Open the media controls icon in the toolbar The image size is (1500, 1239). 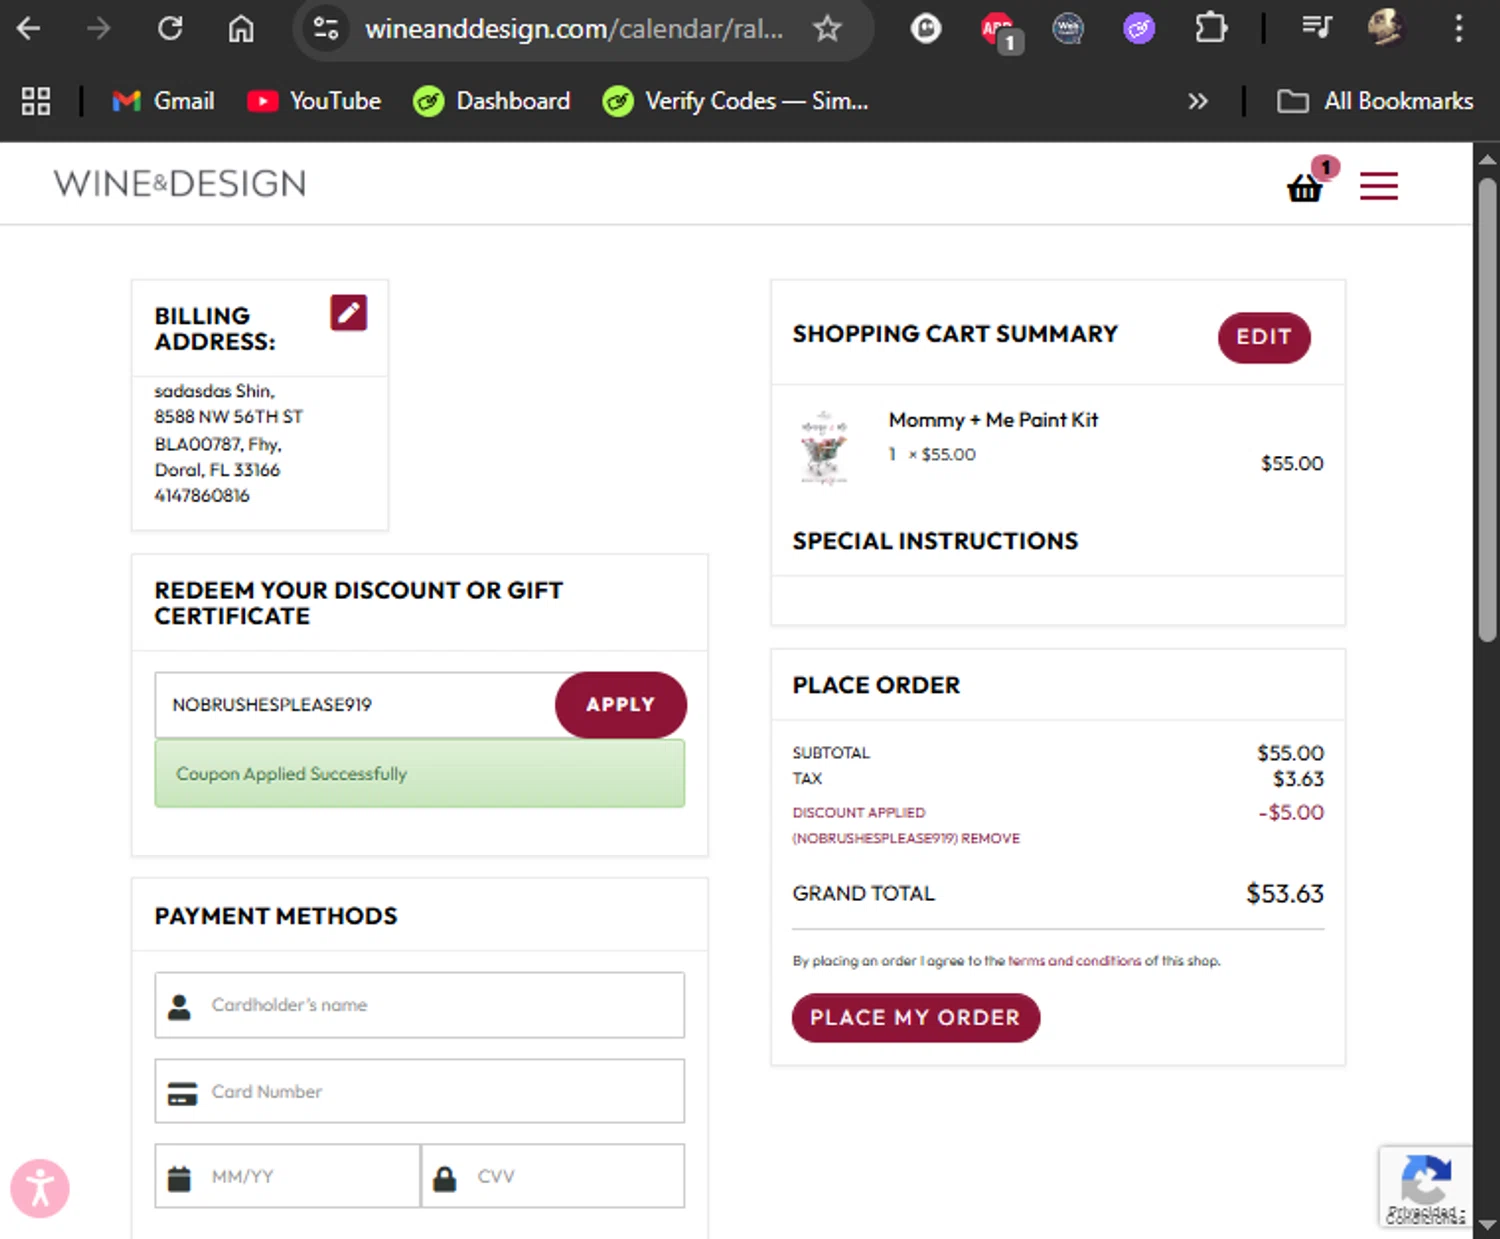pyautogui.click(x=1317, y=28)
